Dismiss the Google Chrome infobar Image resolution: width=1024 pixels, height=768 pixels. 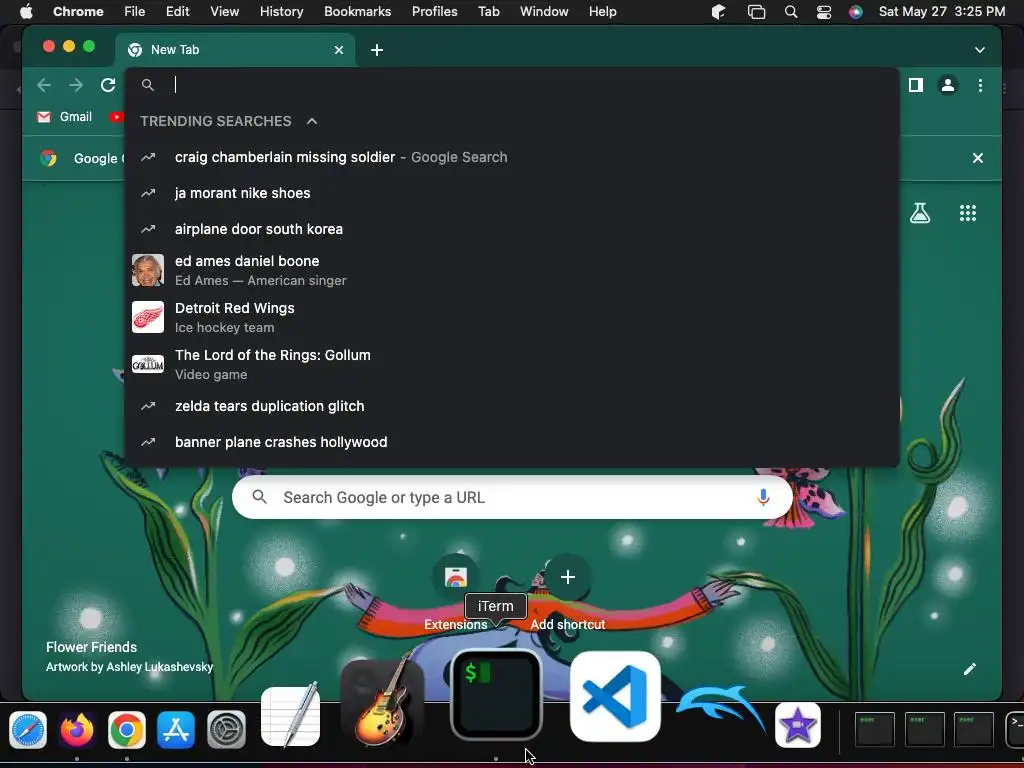[x=978, y=158]
